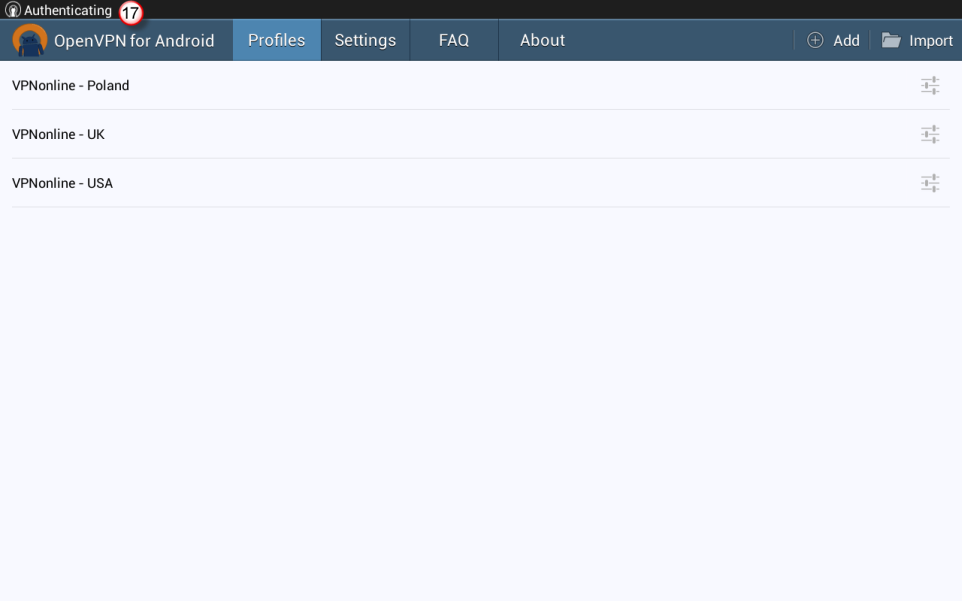Open settings icon for VPNonline - Poland profile
This screenshot has width=962, height=601.
[x=930, y=85]
